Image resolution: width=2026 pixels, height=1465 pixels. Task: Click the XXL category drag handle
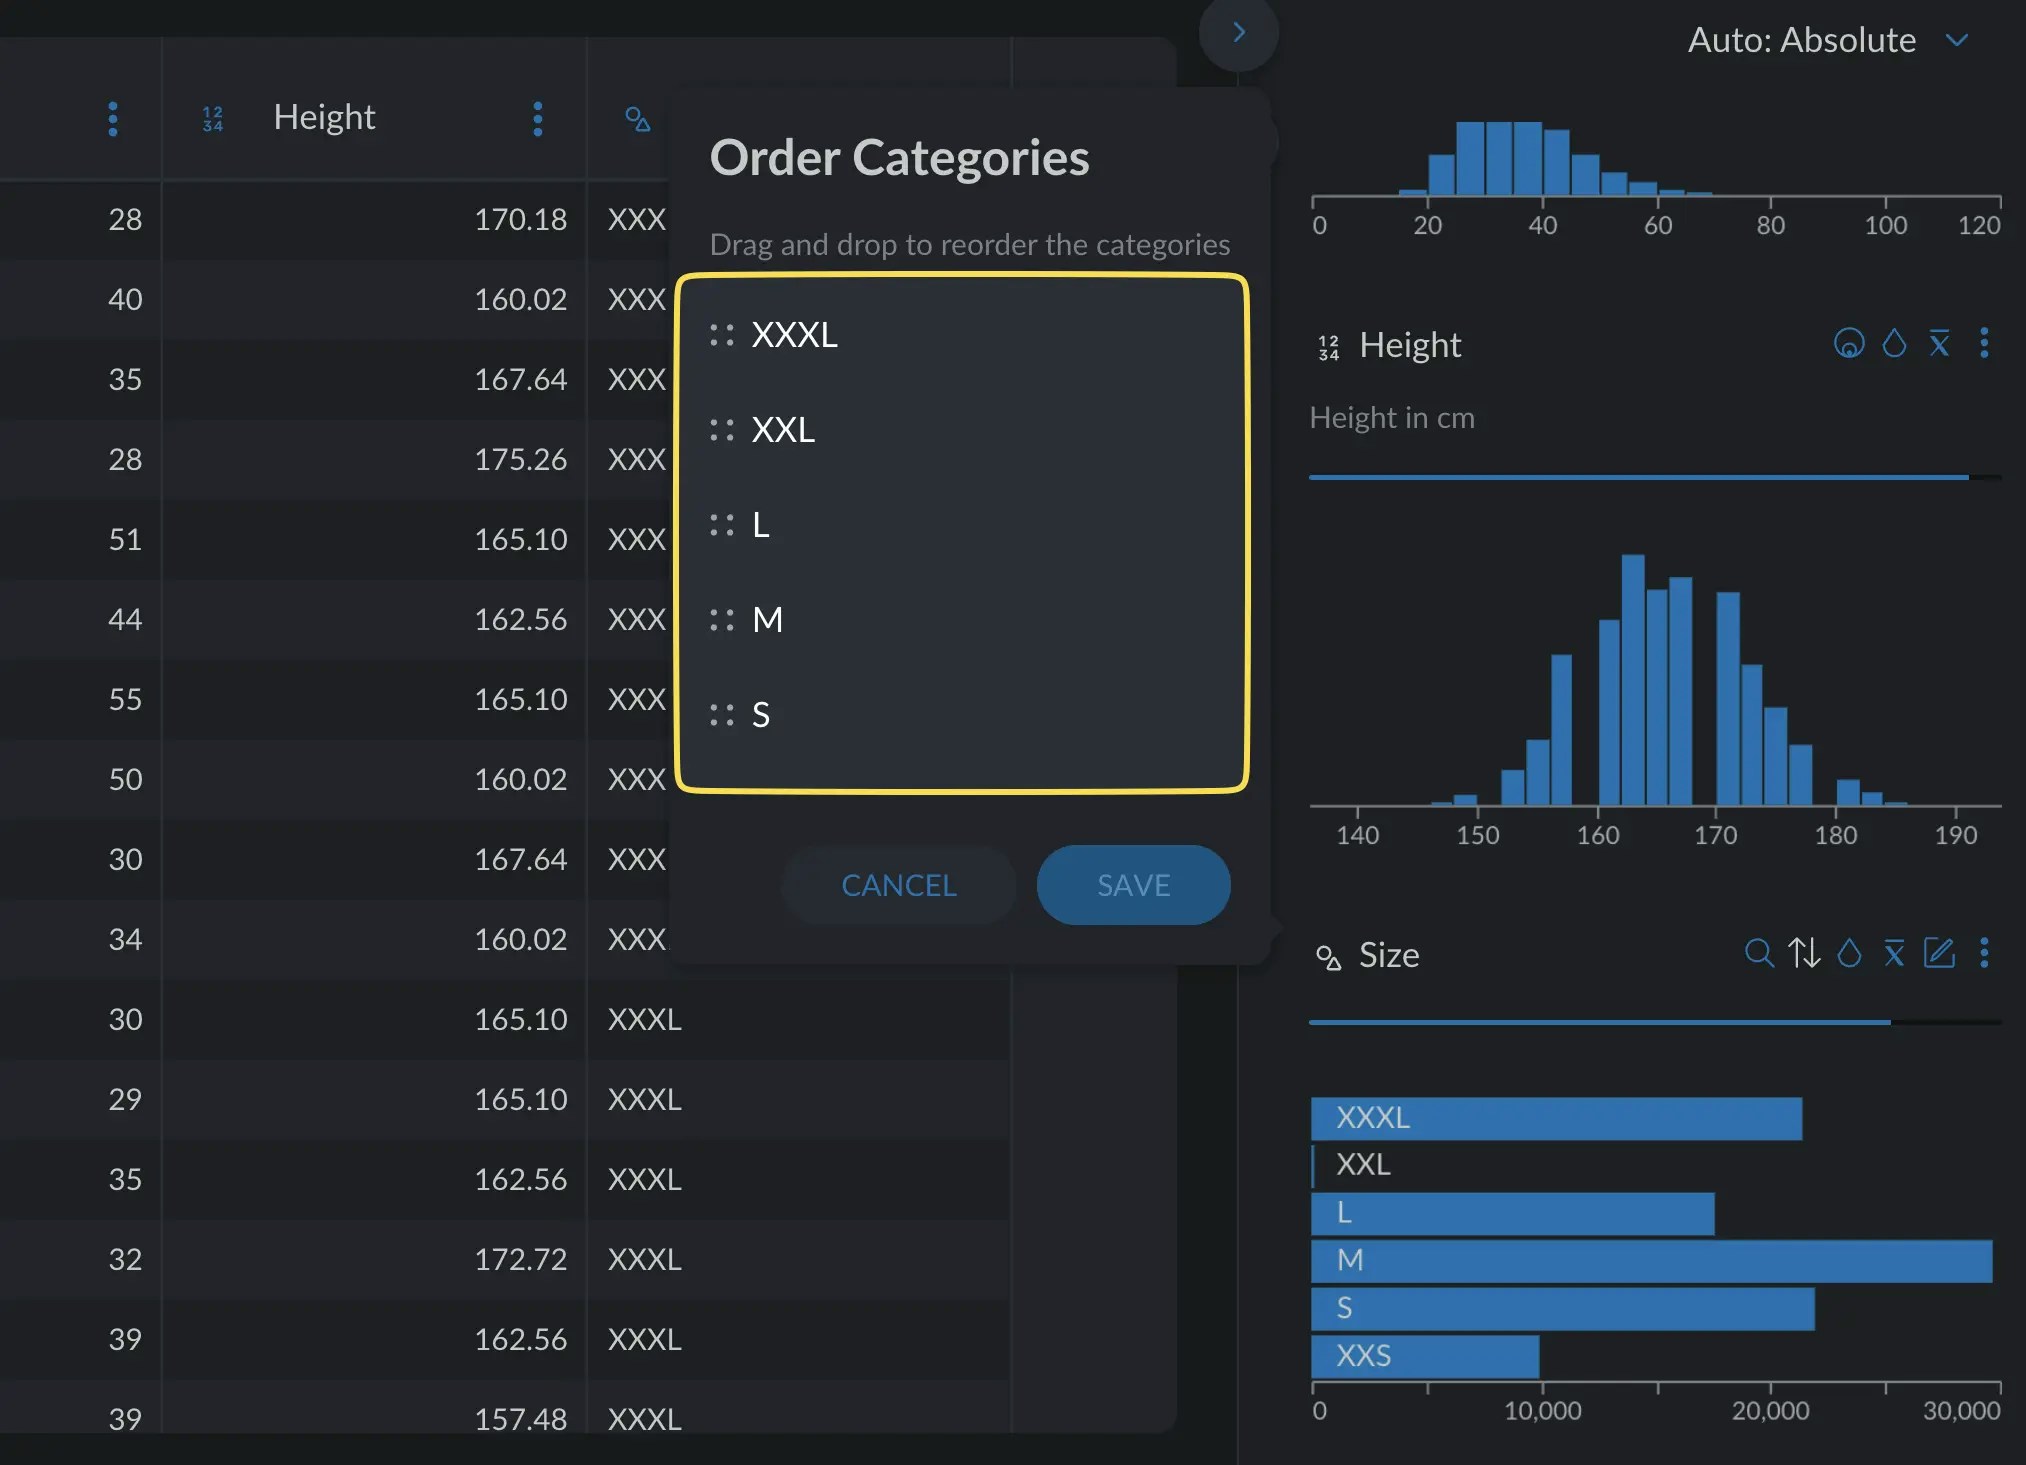click(722, 430)
